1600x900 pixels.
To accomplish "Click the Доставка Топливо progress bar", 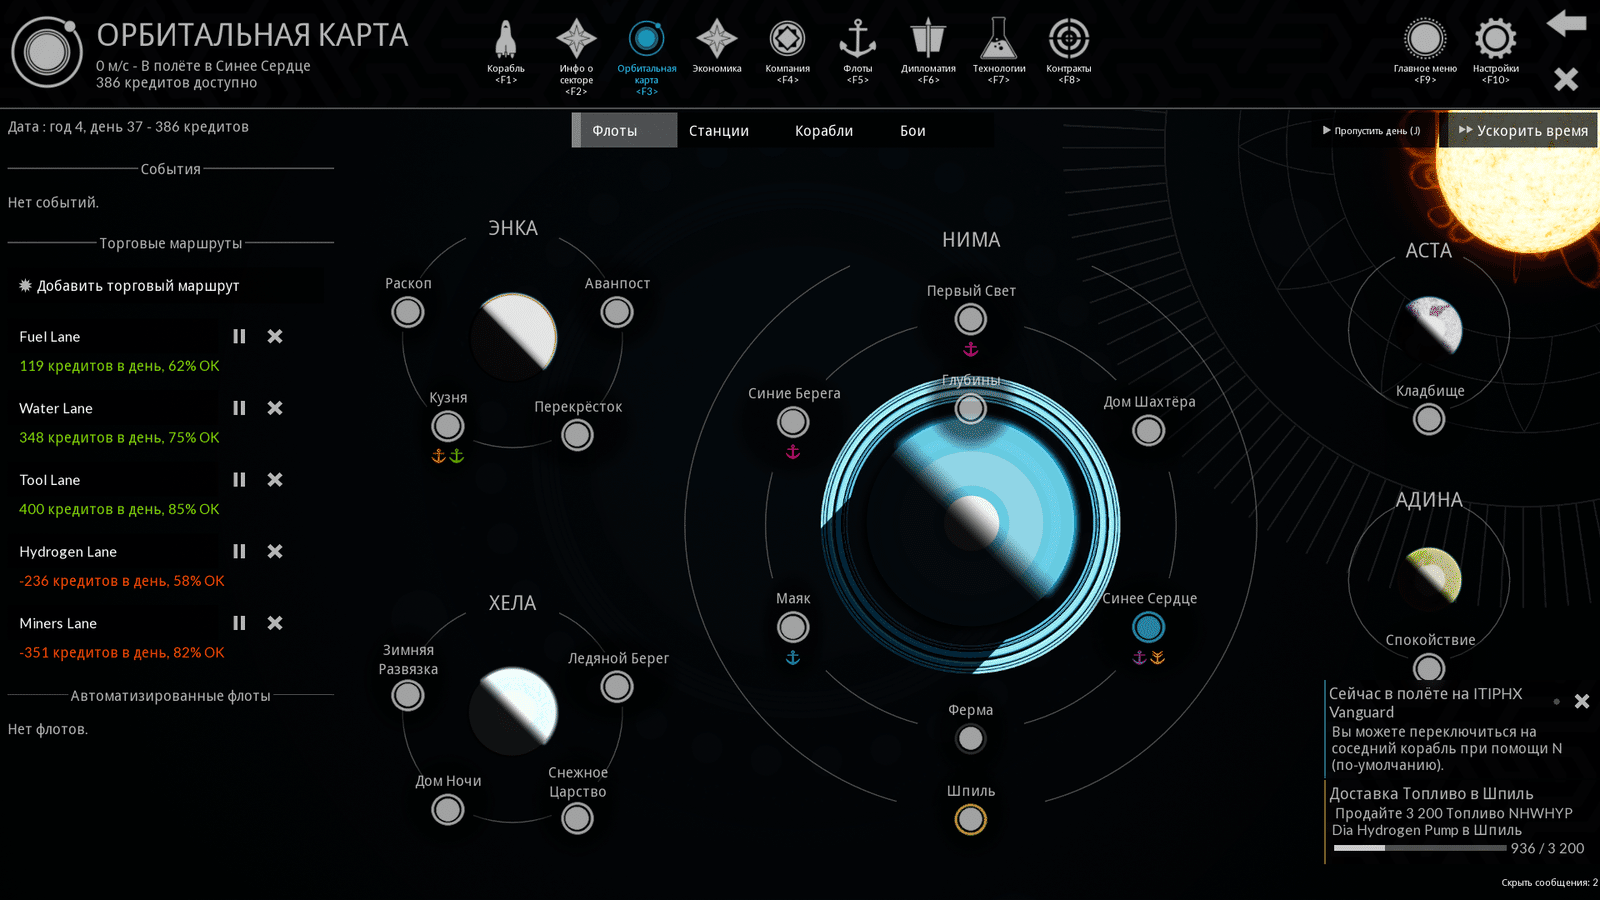I will pyautogui.click(x=1420, y=848).
